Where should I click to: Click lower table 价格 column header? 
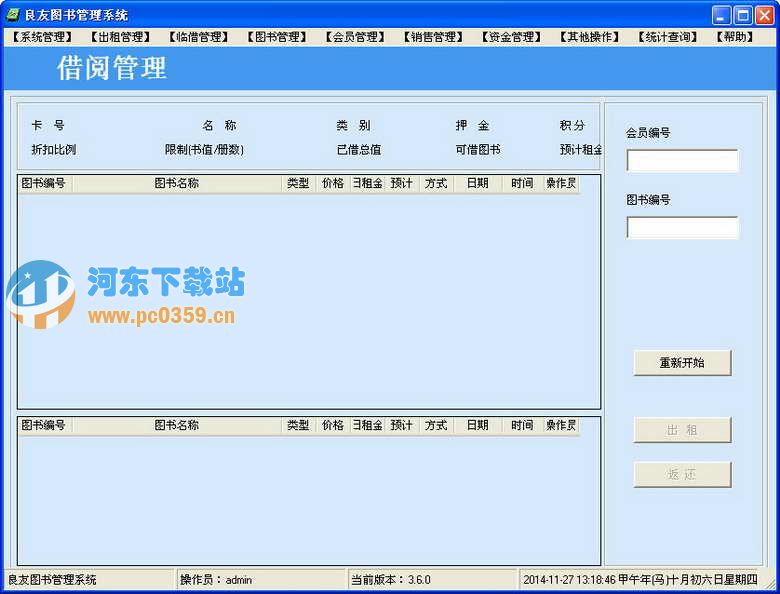pos(333,425)
